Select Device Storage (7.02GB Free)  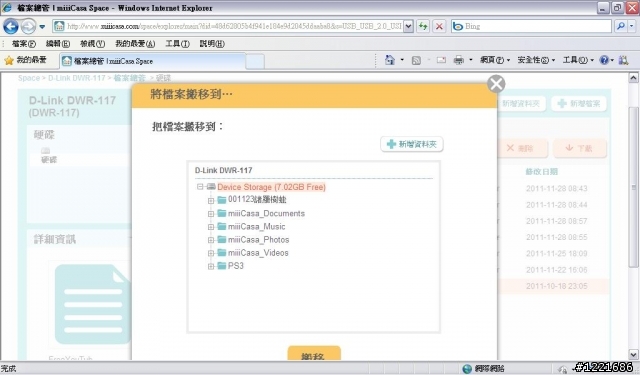(271, 187)
